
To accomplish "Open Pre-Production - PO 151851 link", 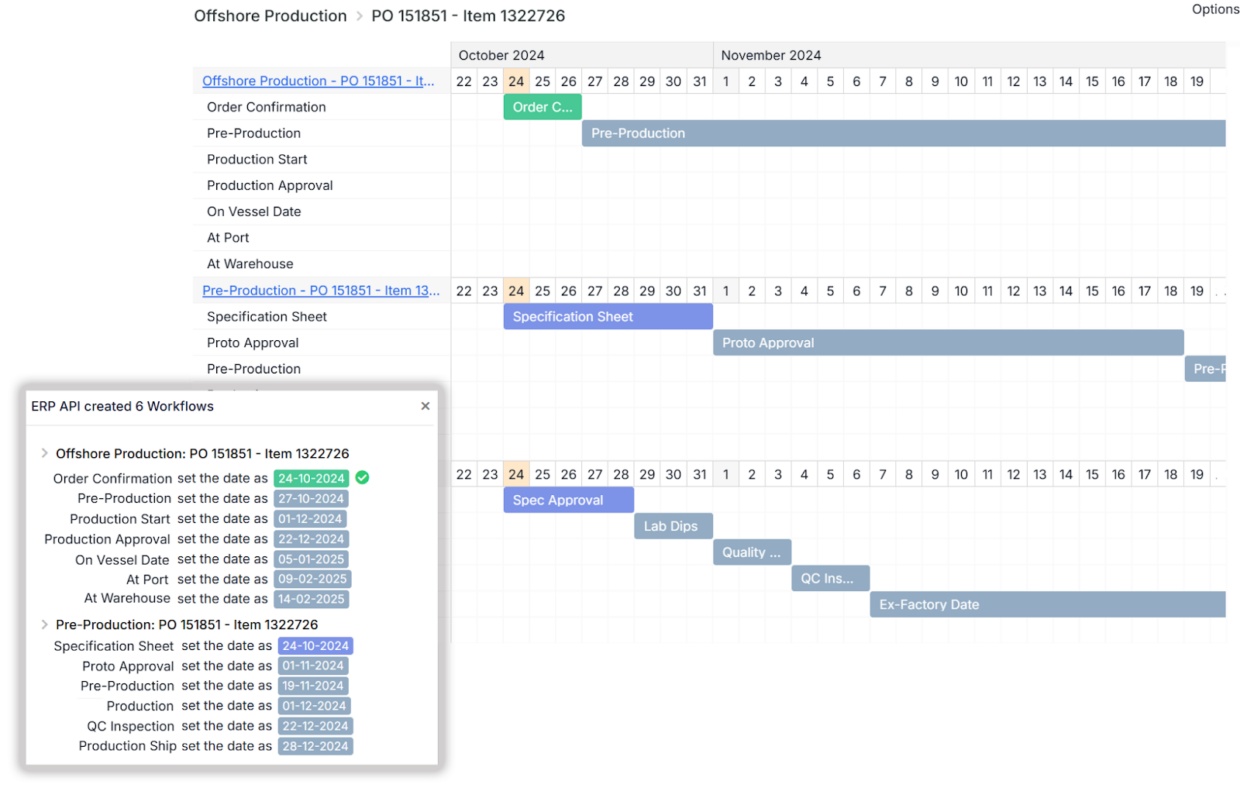I will (x=321, y=291).
